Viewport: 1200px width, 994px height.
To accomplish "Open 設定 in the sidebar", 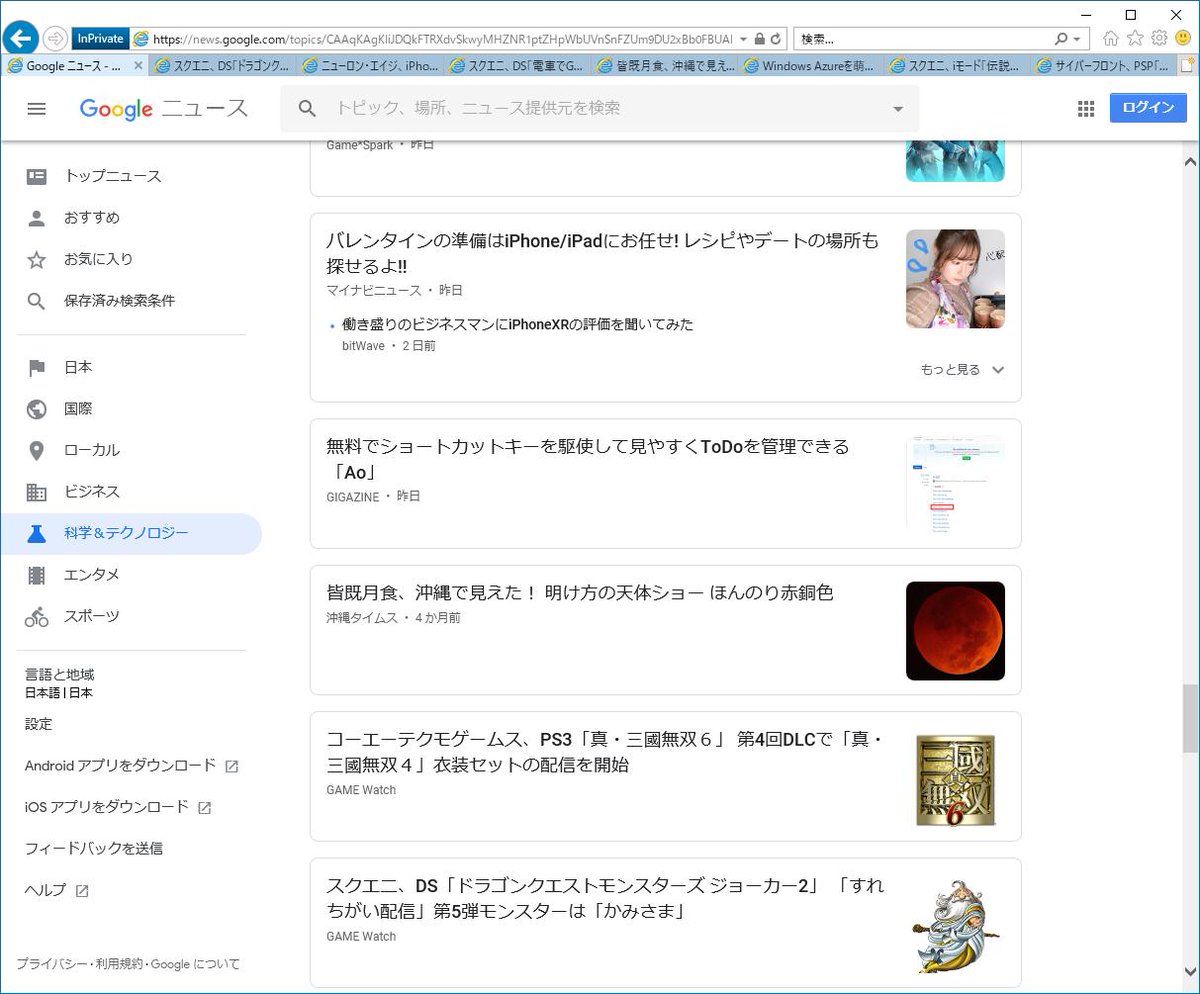I will pos(39,724).
